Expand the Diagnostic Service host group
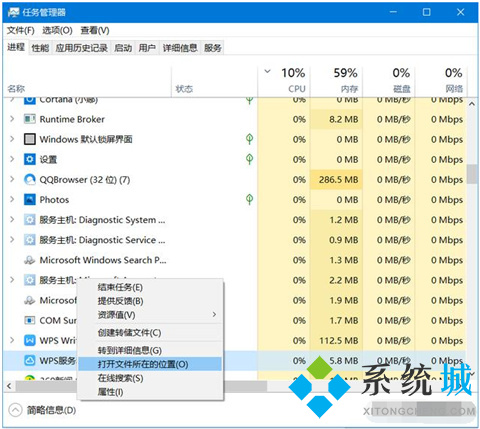 [12, 240]
